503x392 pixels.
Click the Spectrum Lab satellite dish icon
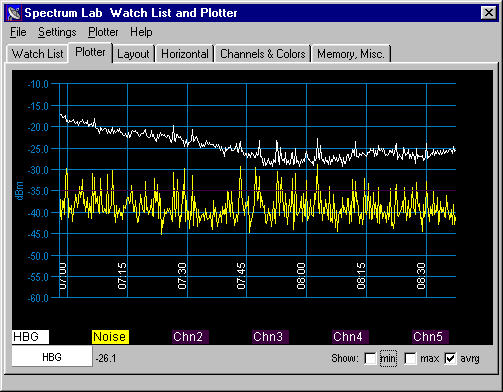(14, 13)
